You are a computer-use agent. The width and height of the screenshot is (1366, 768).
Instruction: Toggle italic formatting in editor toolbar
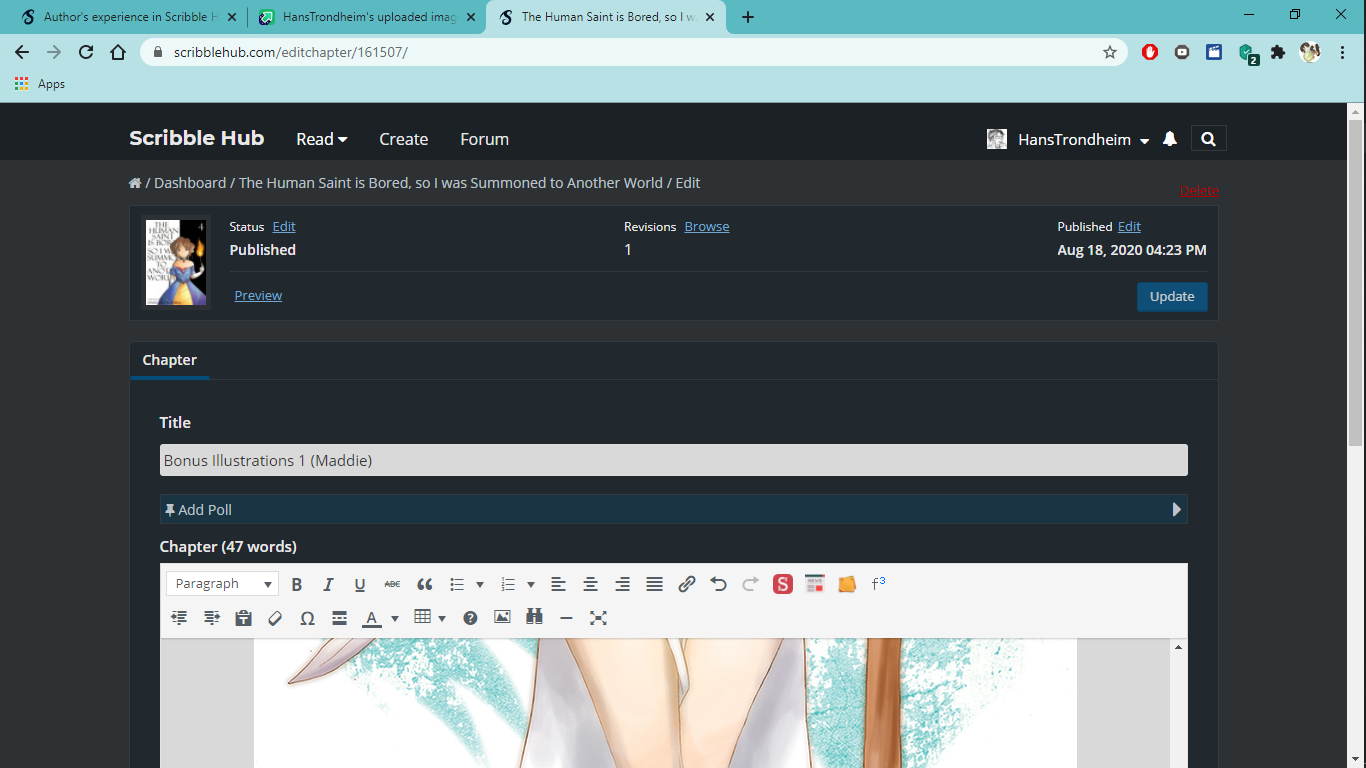[328, 584]
